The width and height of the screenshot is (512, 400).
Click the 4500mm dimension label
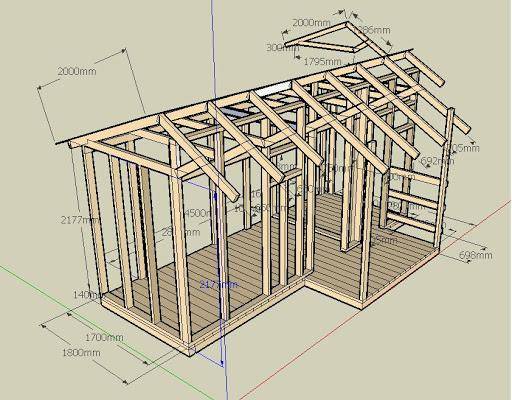pyautogui.click(x=197, y=213)
